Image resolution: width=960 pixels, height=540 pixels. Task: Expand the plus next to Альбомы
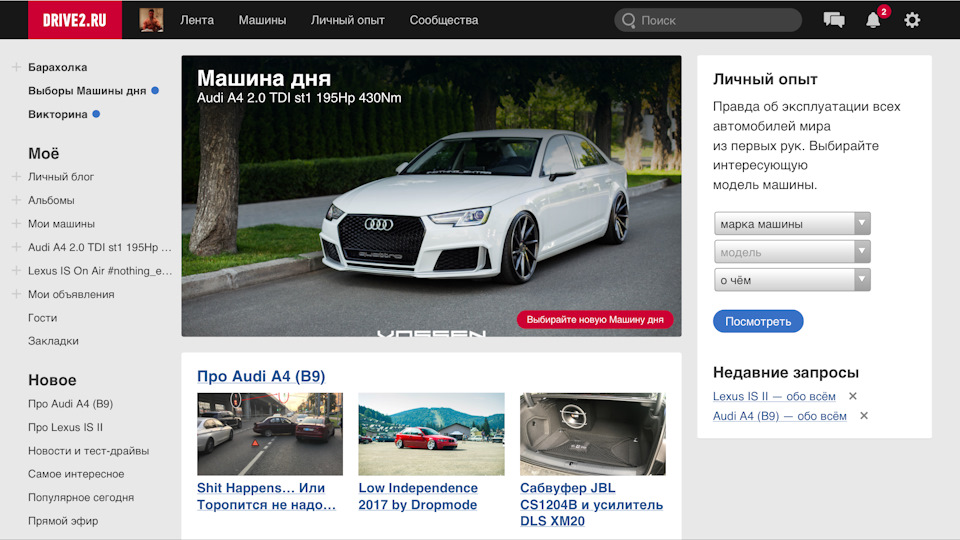[17, 200]
